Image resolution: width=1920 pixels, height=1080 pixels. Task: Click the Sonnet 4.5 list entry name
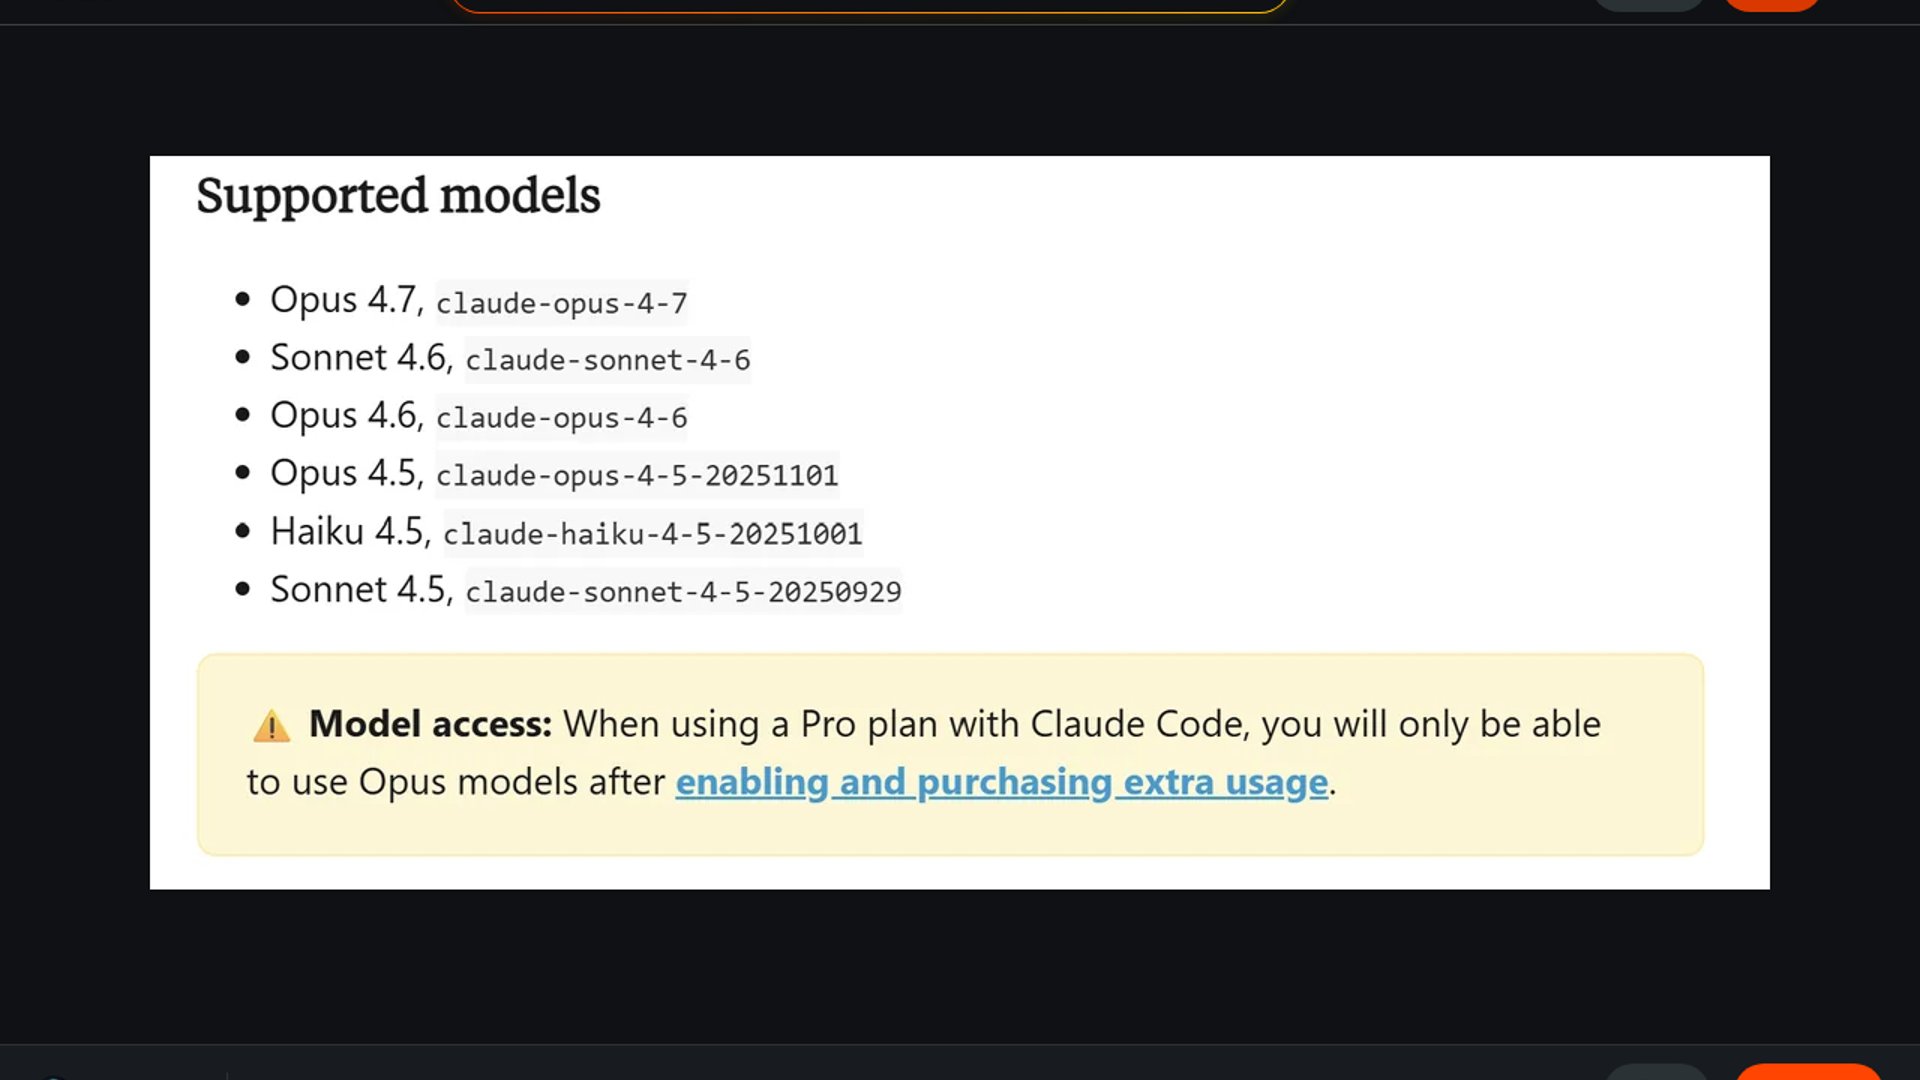click(x=357, y=589)
